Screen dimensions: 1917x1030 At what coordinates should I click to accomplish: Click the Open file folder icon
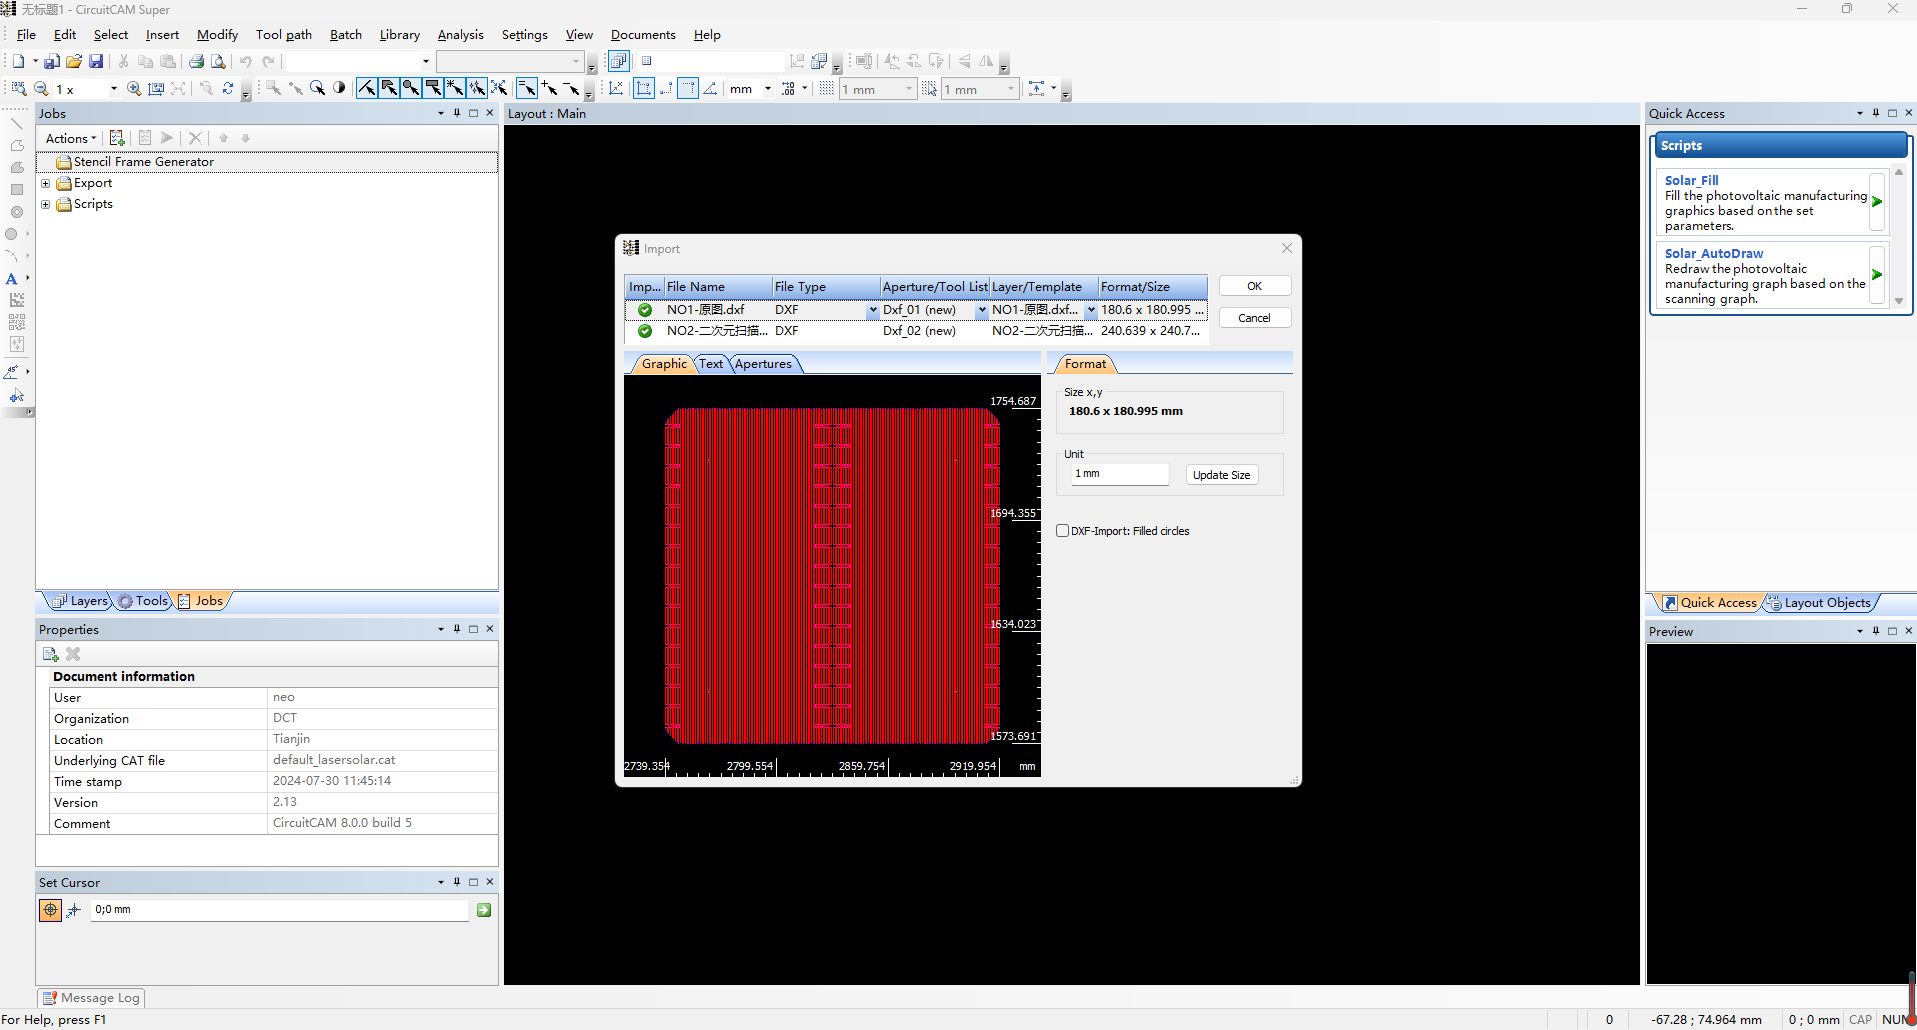tap(74, 61)
